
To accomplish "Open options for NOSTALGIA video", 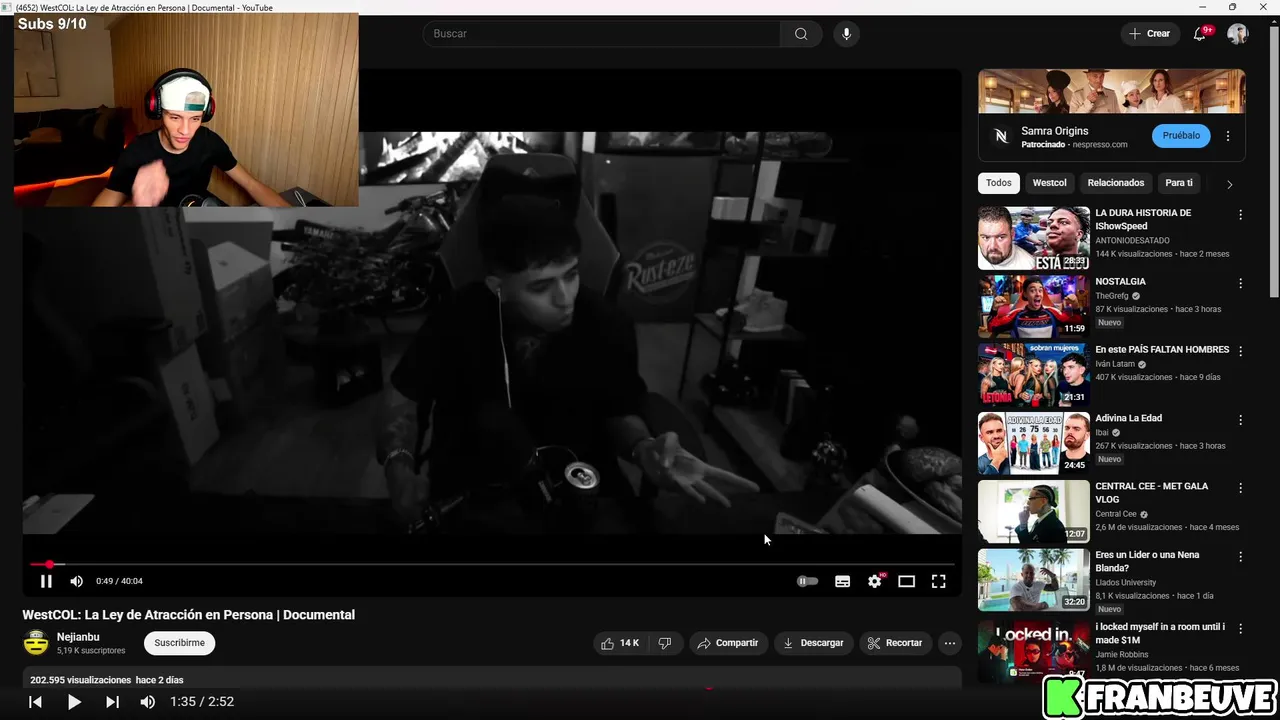I will pyautogui.click(x=1241, y=283).
